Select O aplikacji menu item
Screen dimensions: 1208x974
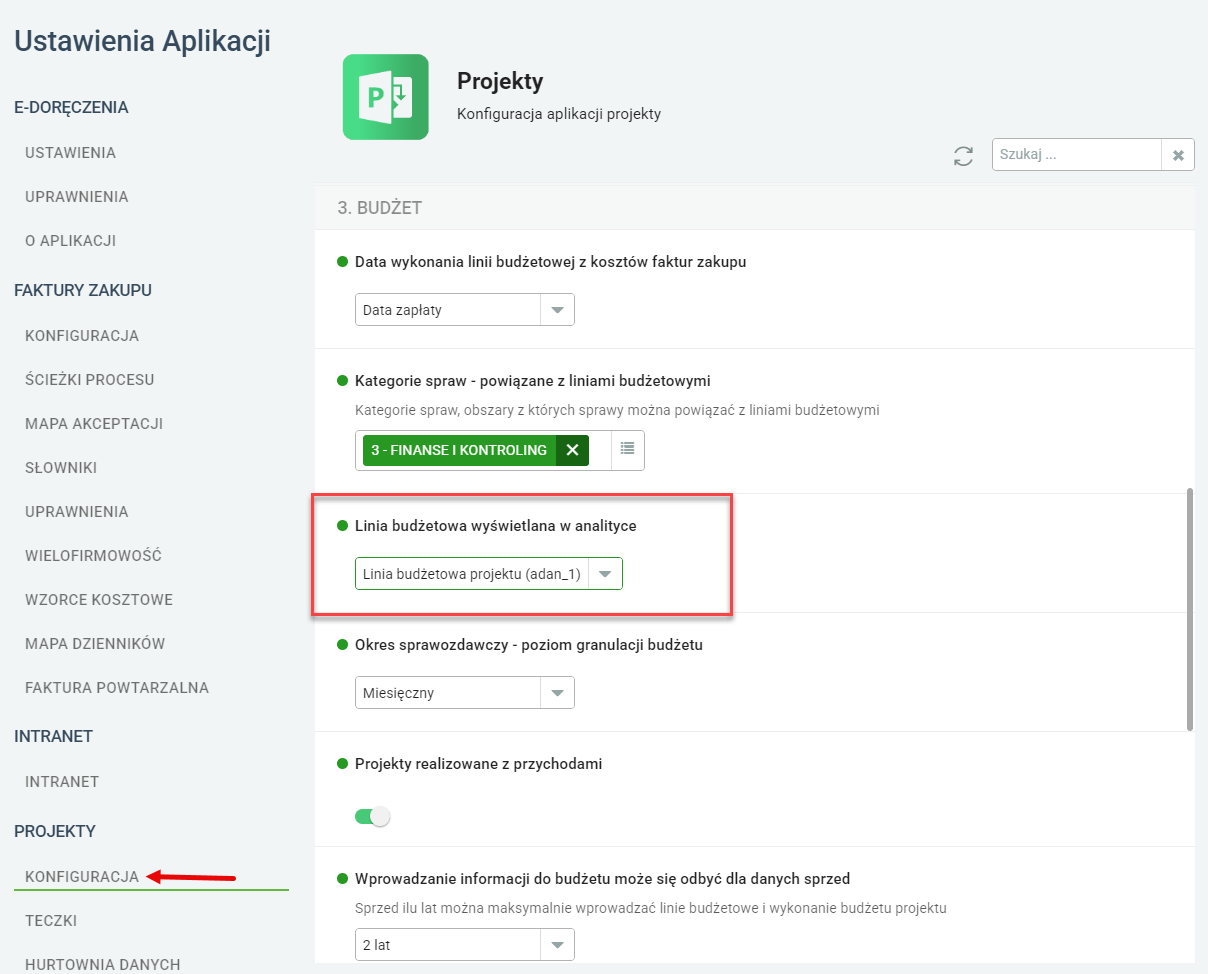coord(71,241)
